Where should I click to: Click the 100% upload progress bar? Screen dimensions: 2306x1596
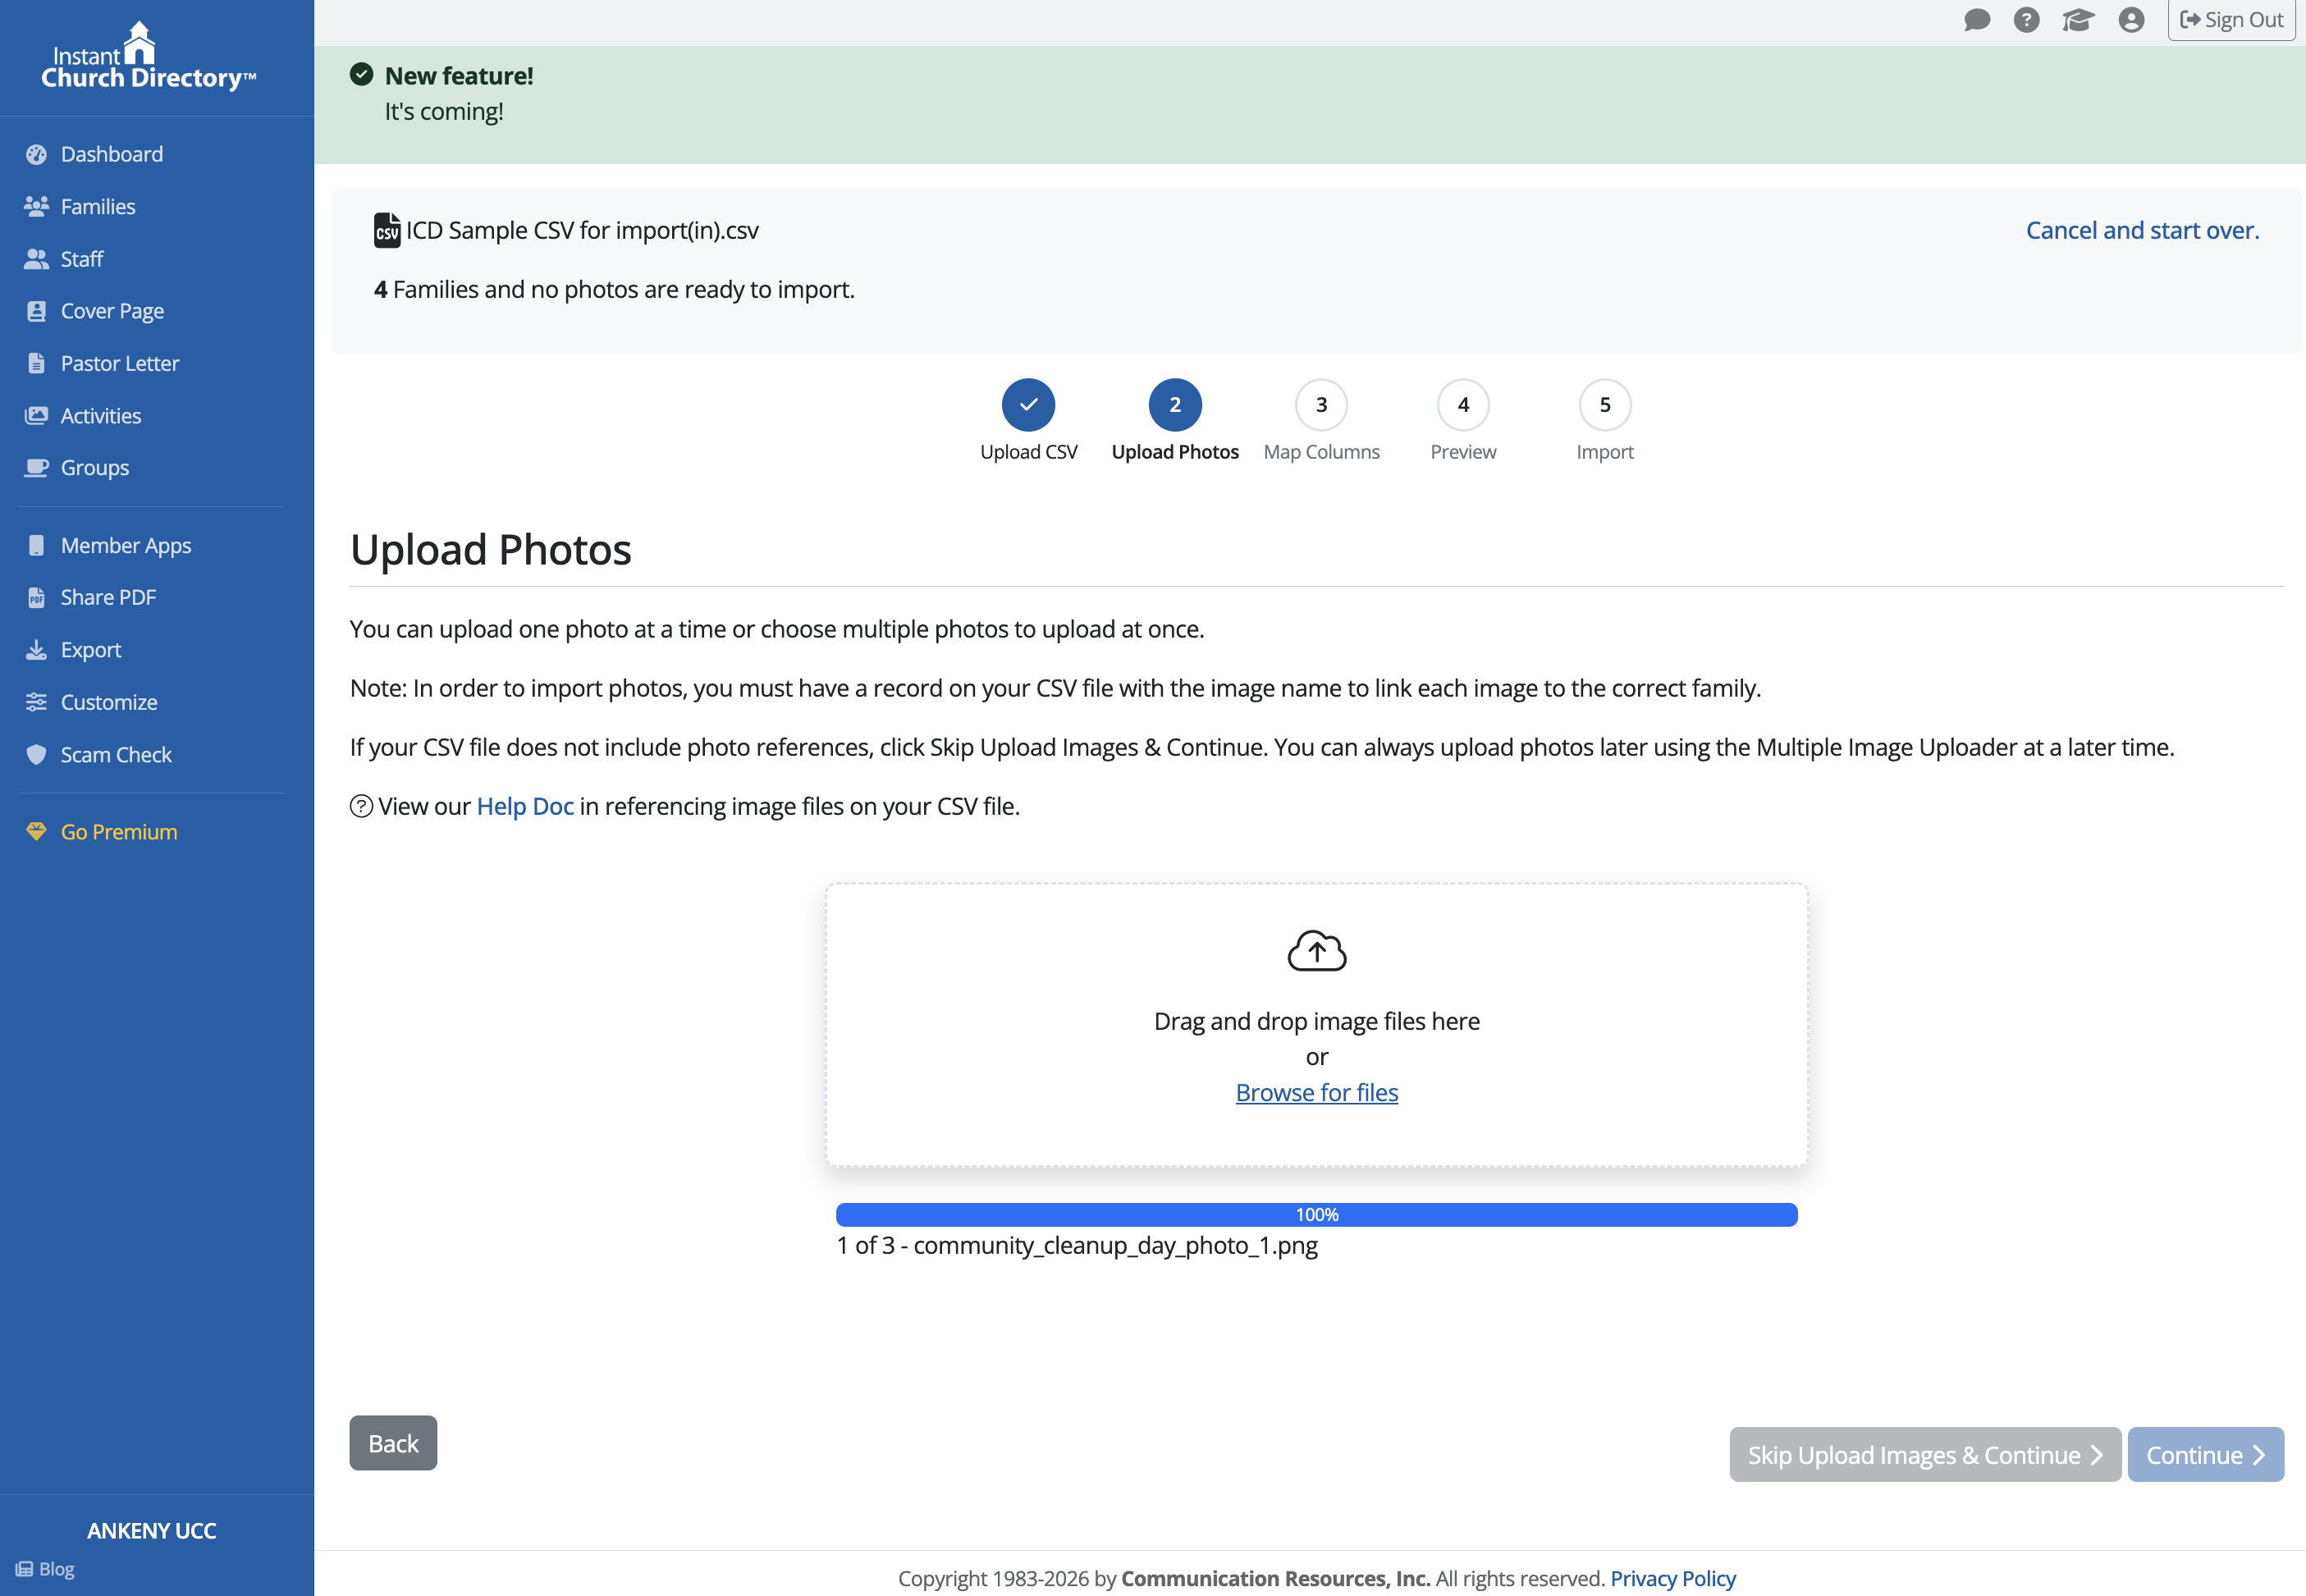click(x=1316, y=1215)
